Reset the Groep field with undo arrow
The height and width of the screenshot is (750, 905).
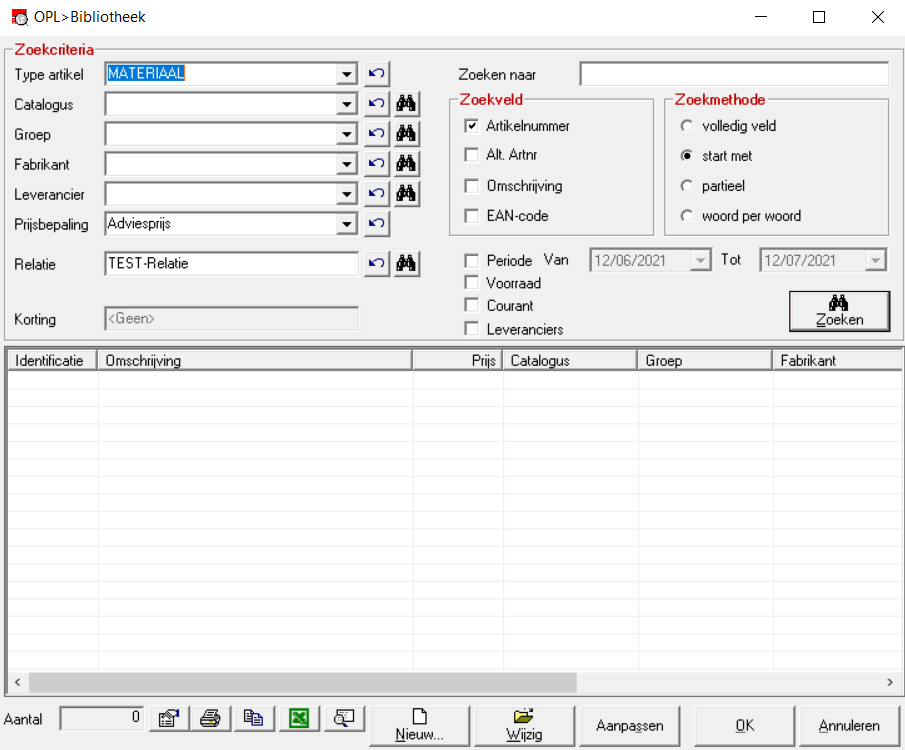point(377,134)
